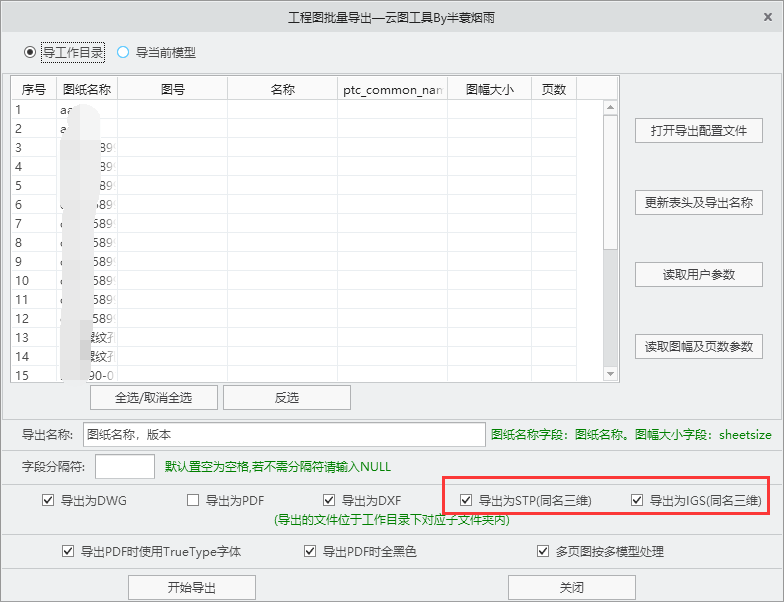784x602 pixels.
Task: Click the 关闭 button
Action: 572,587
